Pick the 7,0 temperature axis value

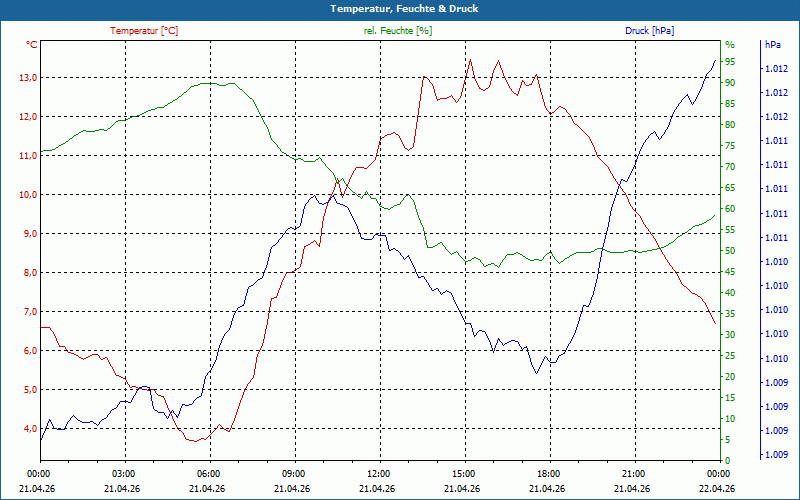point(29,312)
